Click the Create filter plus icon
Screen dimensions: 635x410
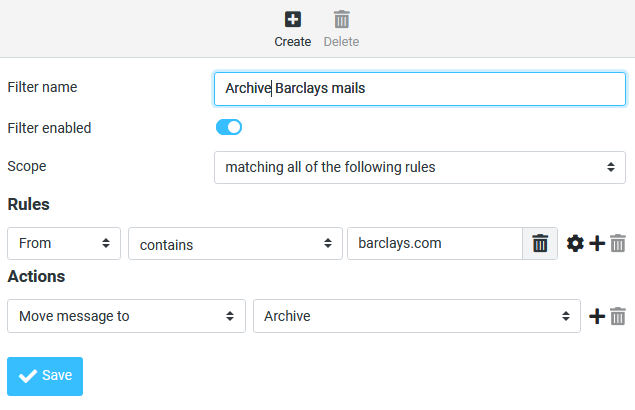click(293, 19)
